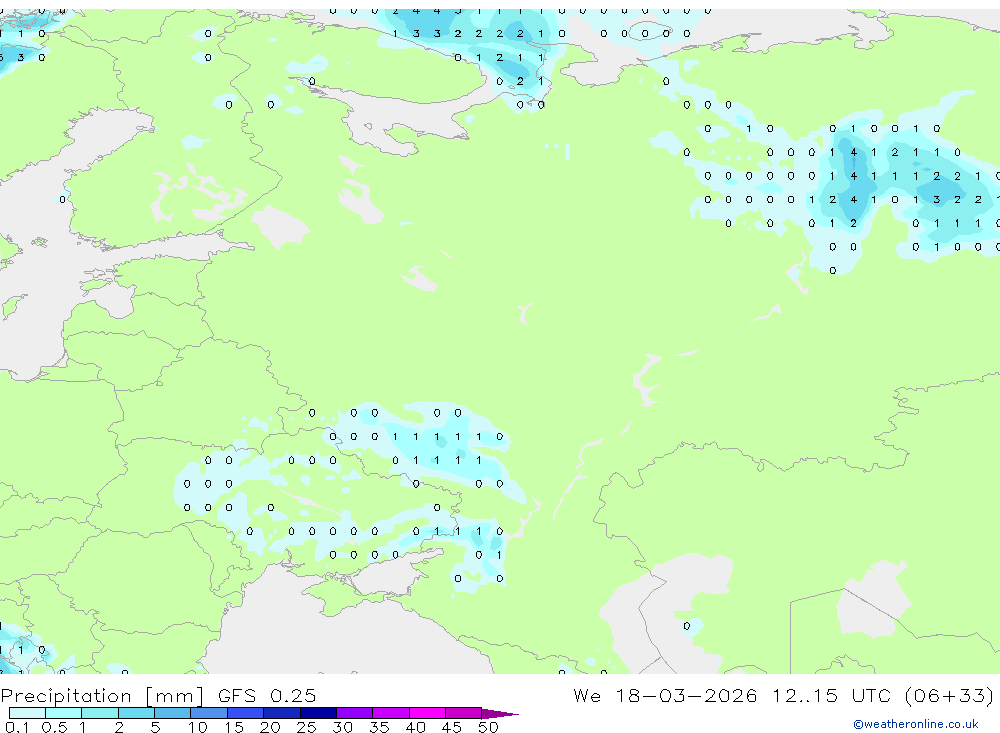Pick the 40–45 mm magenta legend swatch
The height and width of the screenshot is (733, 1000).
point(427,713)
